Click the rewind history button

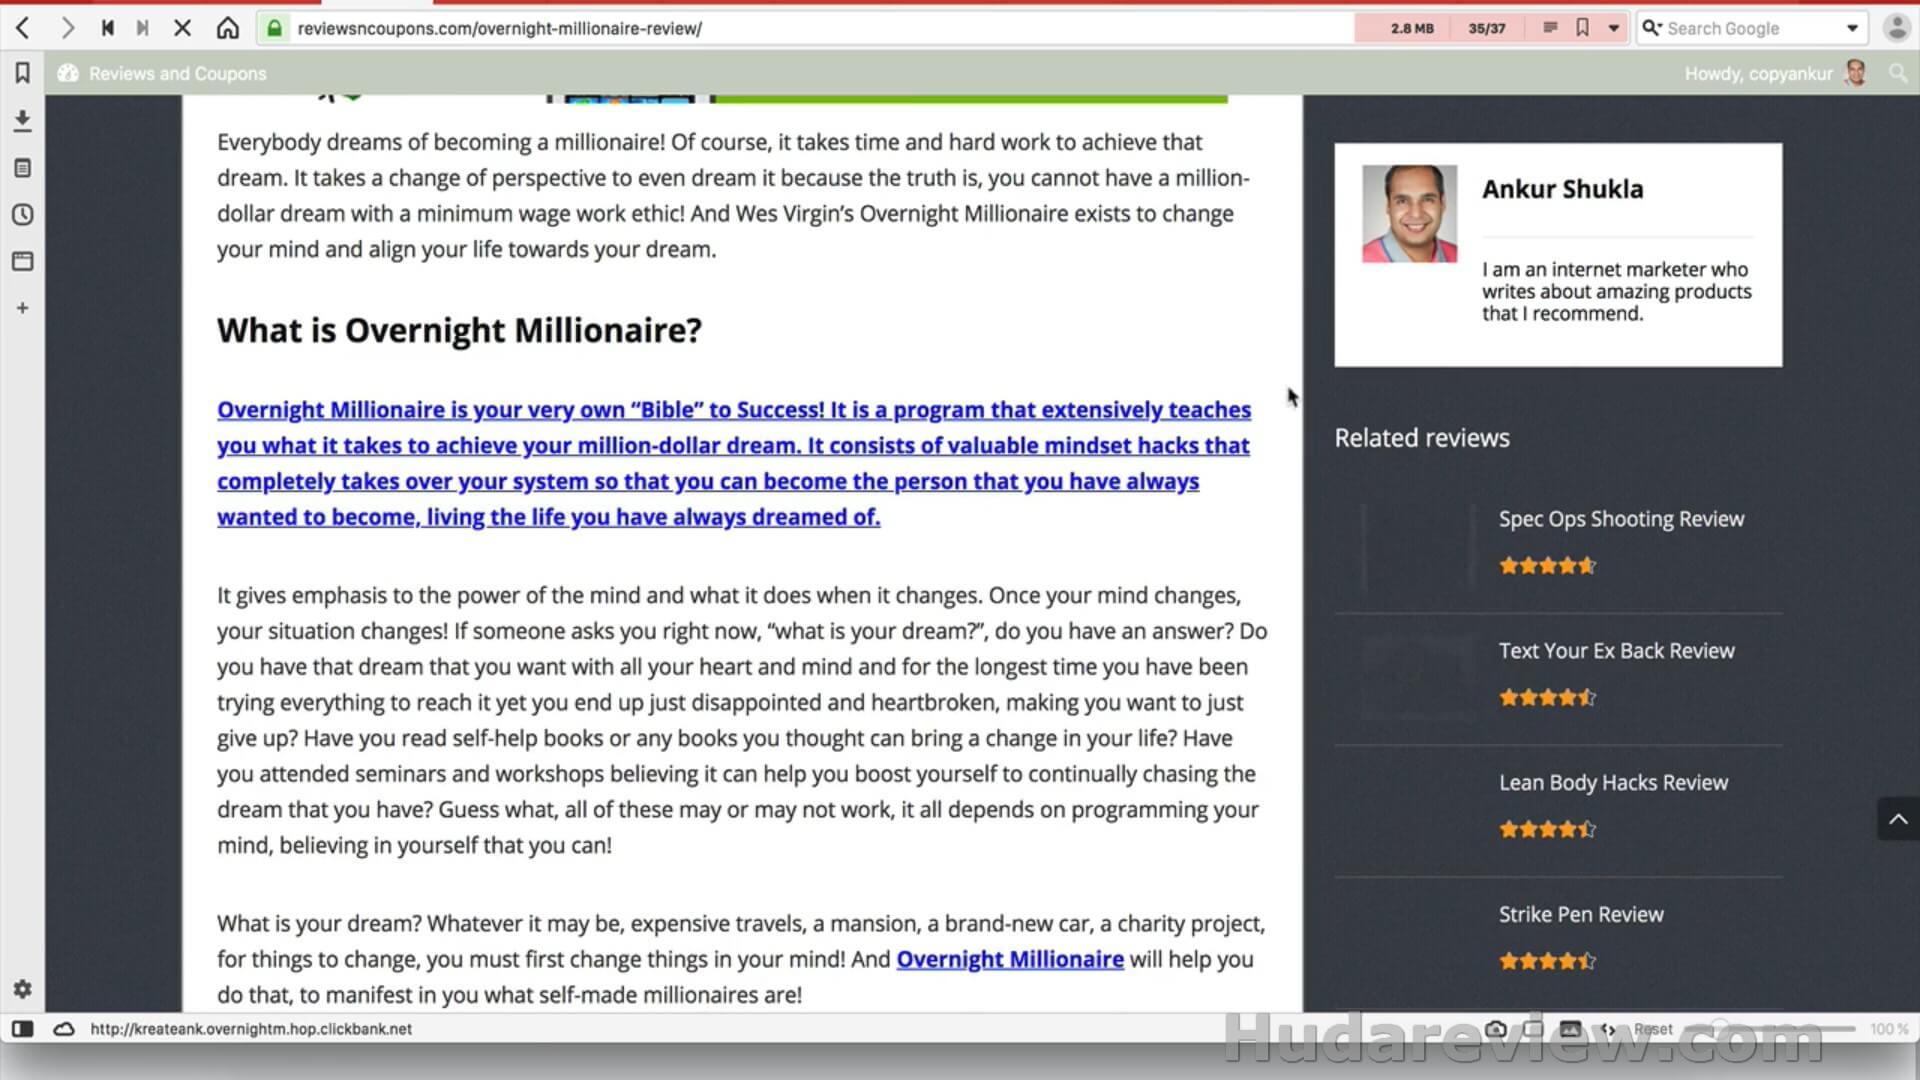tap(107, 28)
